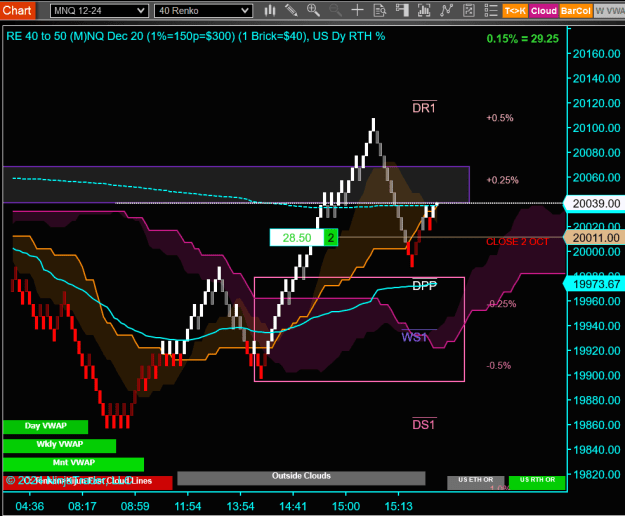Toggle the T<>K button
625x516 pixels.
click(515, 11)
